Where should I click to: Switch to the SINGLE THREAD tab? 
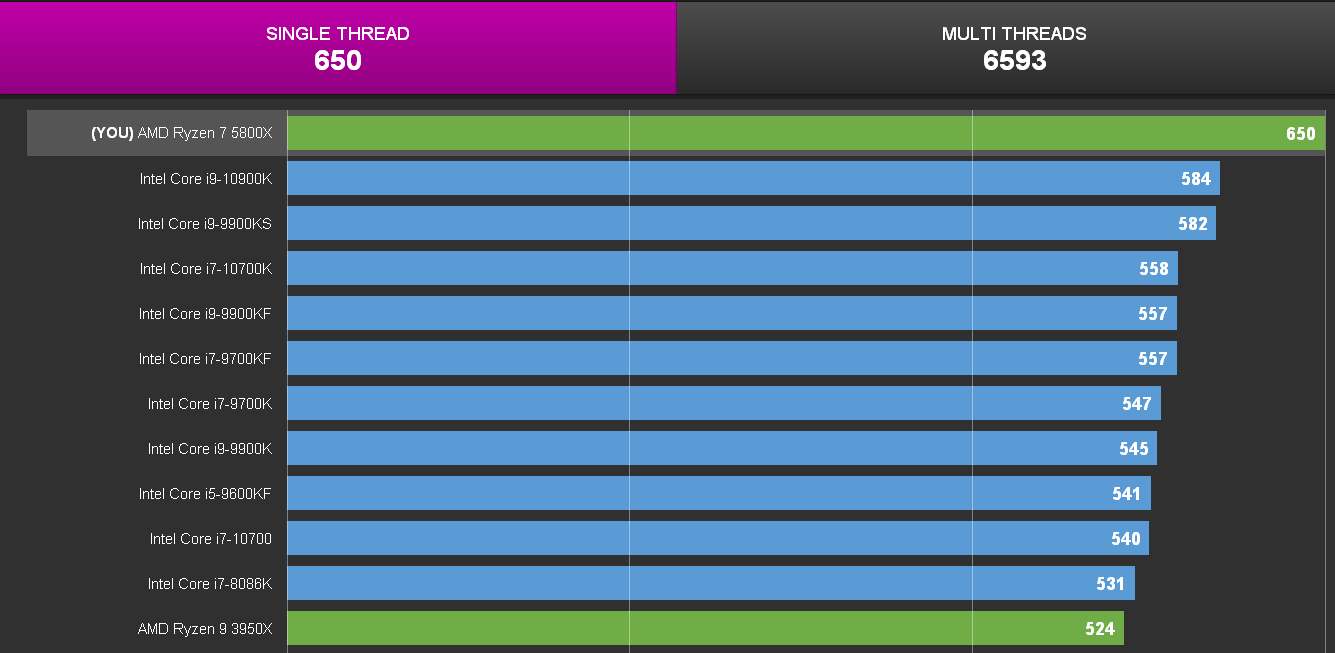338,47
